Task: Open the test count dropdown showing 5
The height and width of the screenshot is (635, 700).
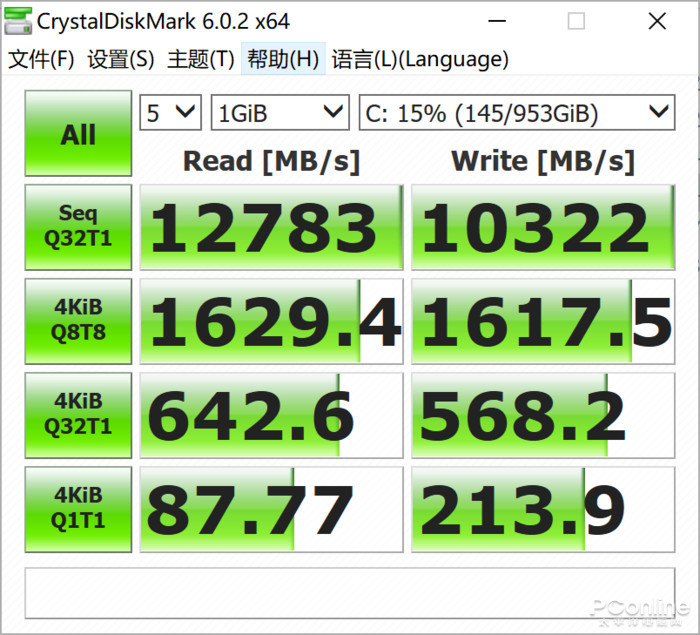Action: click(171, 113)
